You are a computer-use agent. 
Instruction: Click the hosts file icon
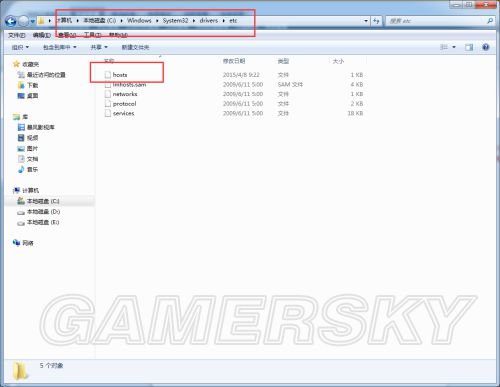[x=108, y=75]
